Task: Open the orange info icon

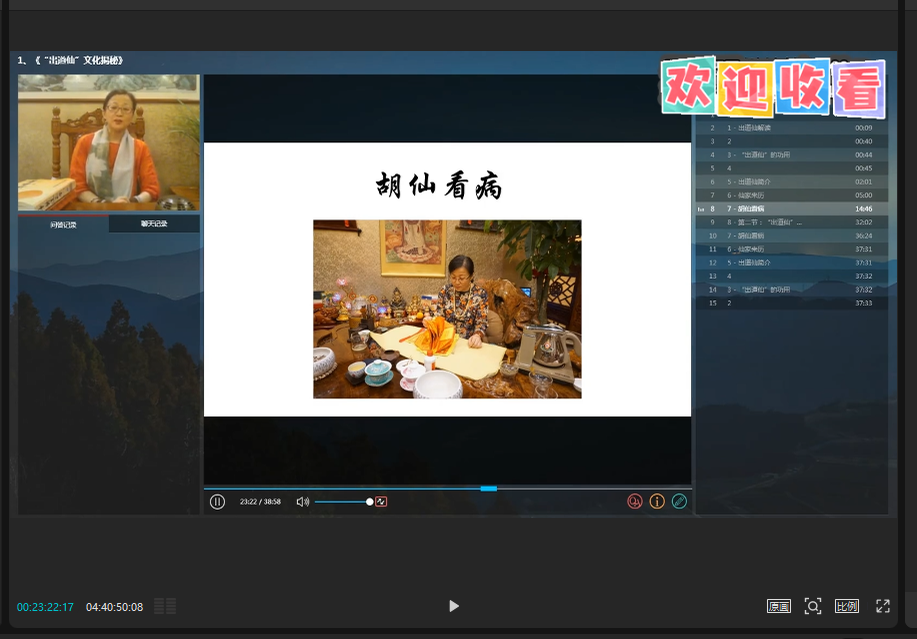Action: (x=657, y=502)
